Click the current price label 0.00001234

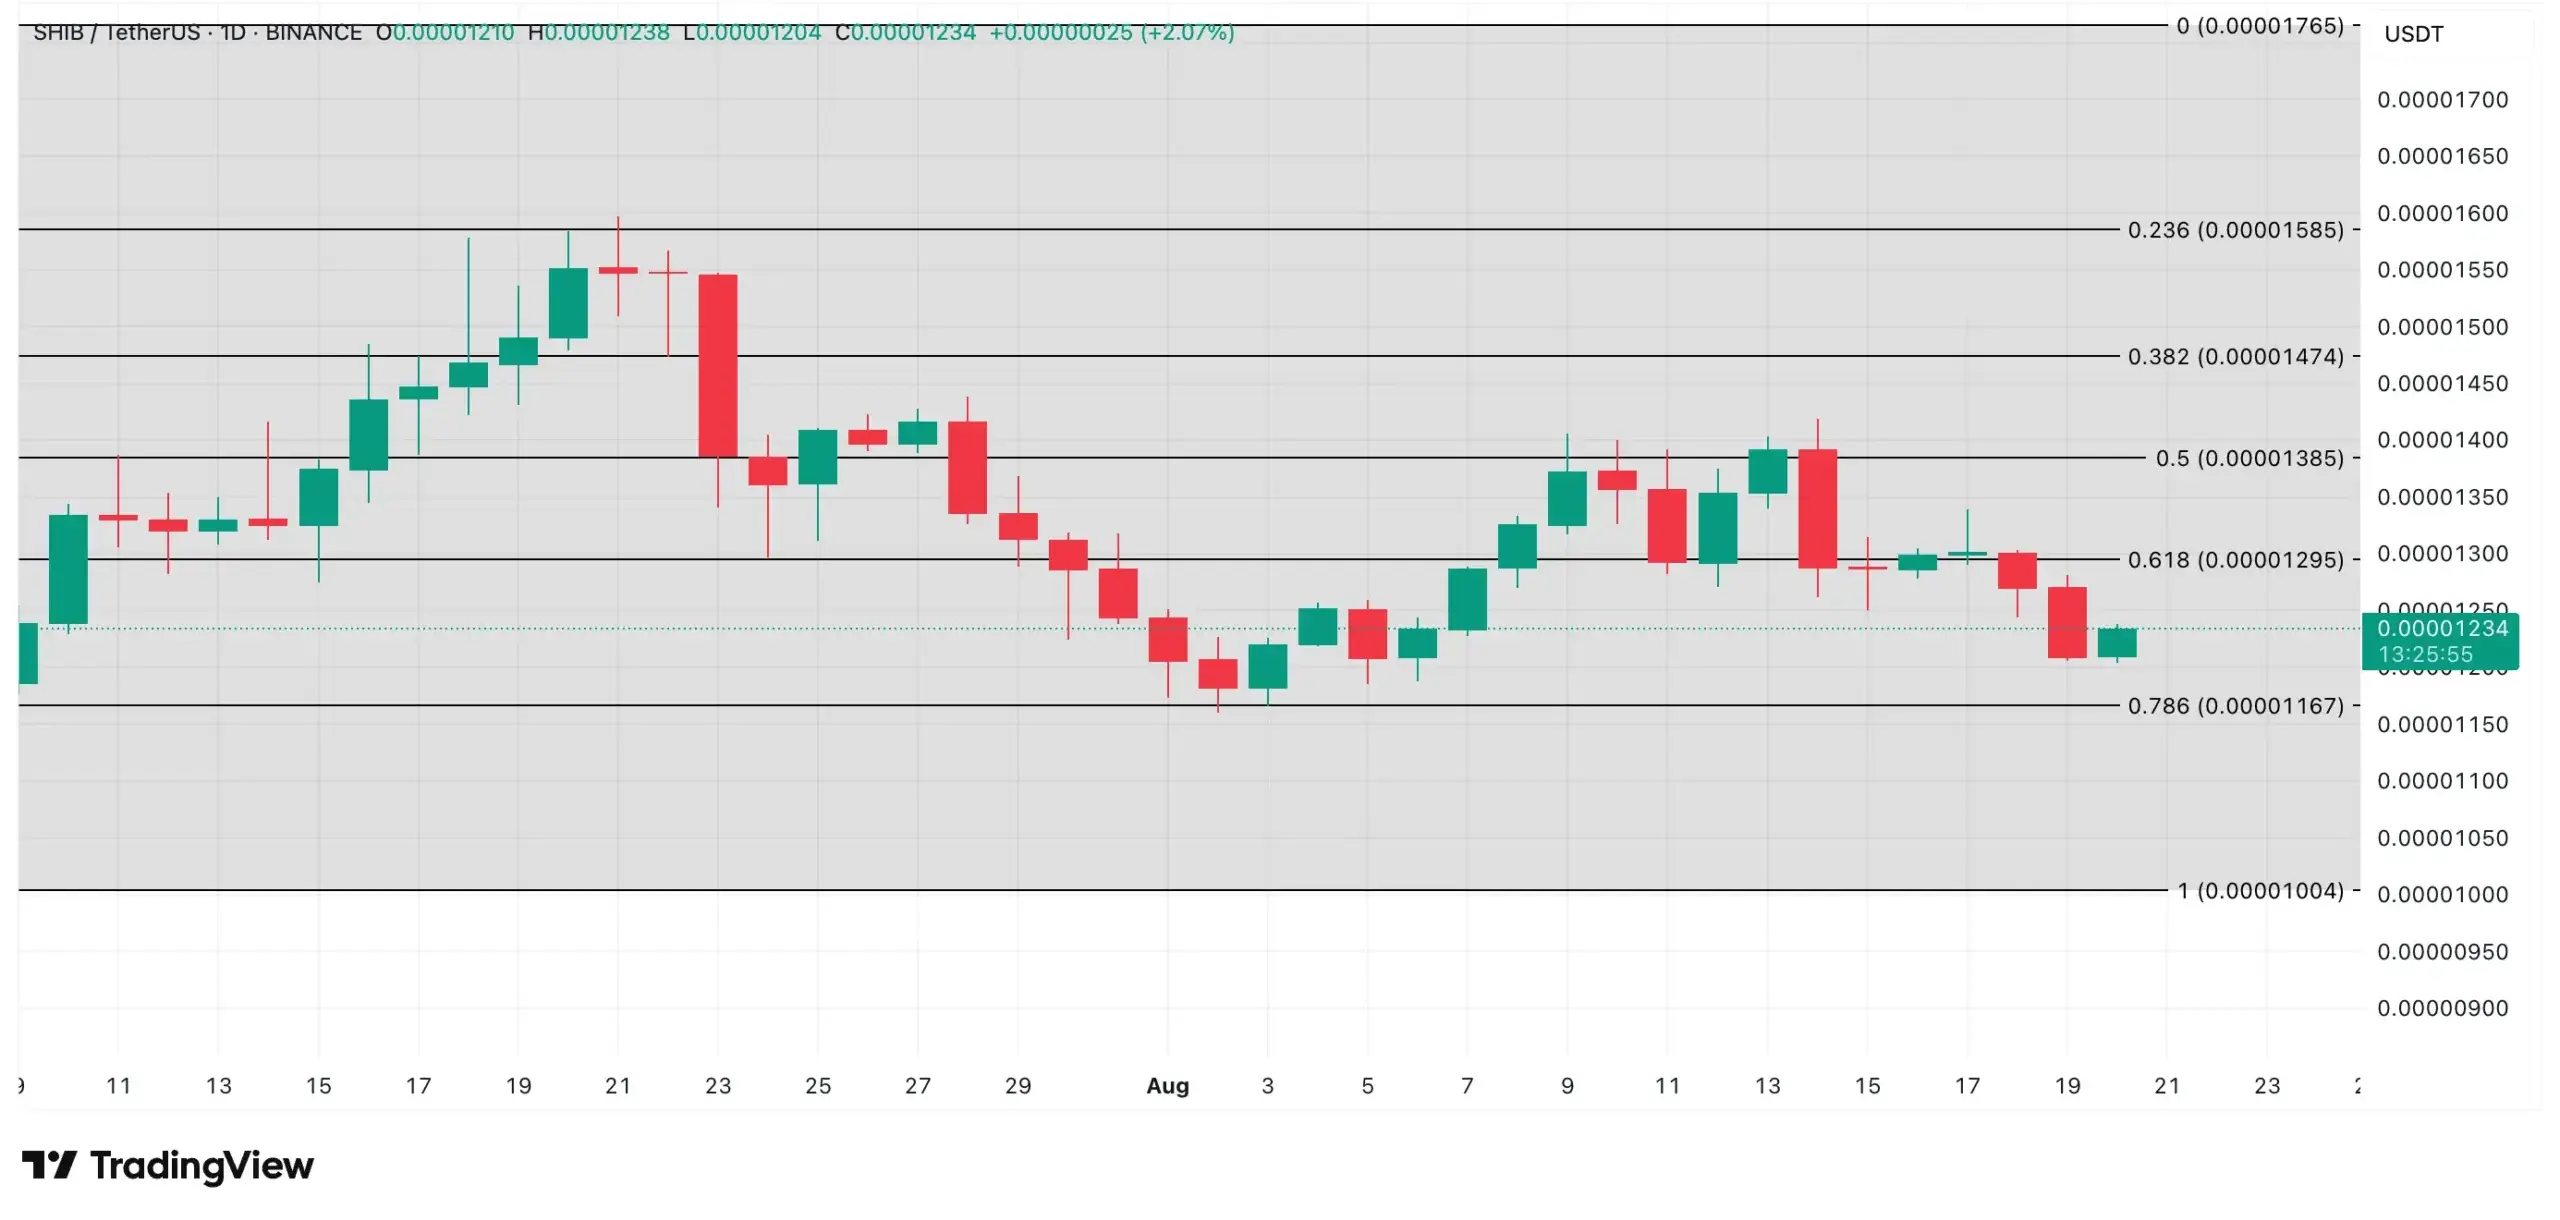(2442, 629)
